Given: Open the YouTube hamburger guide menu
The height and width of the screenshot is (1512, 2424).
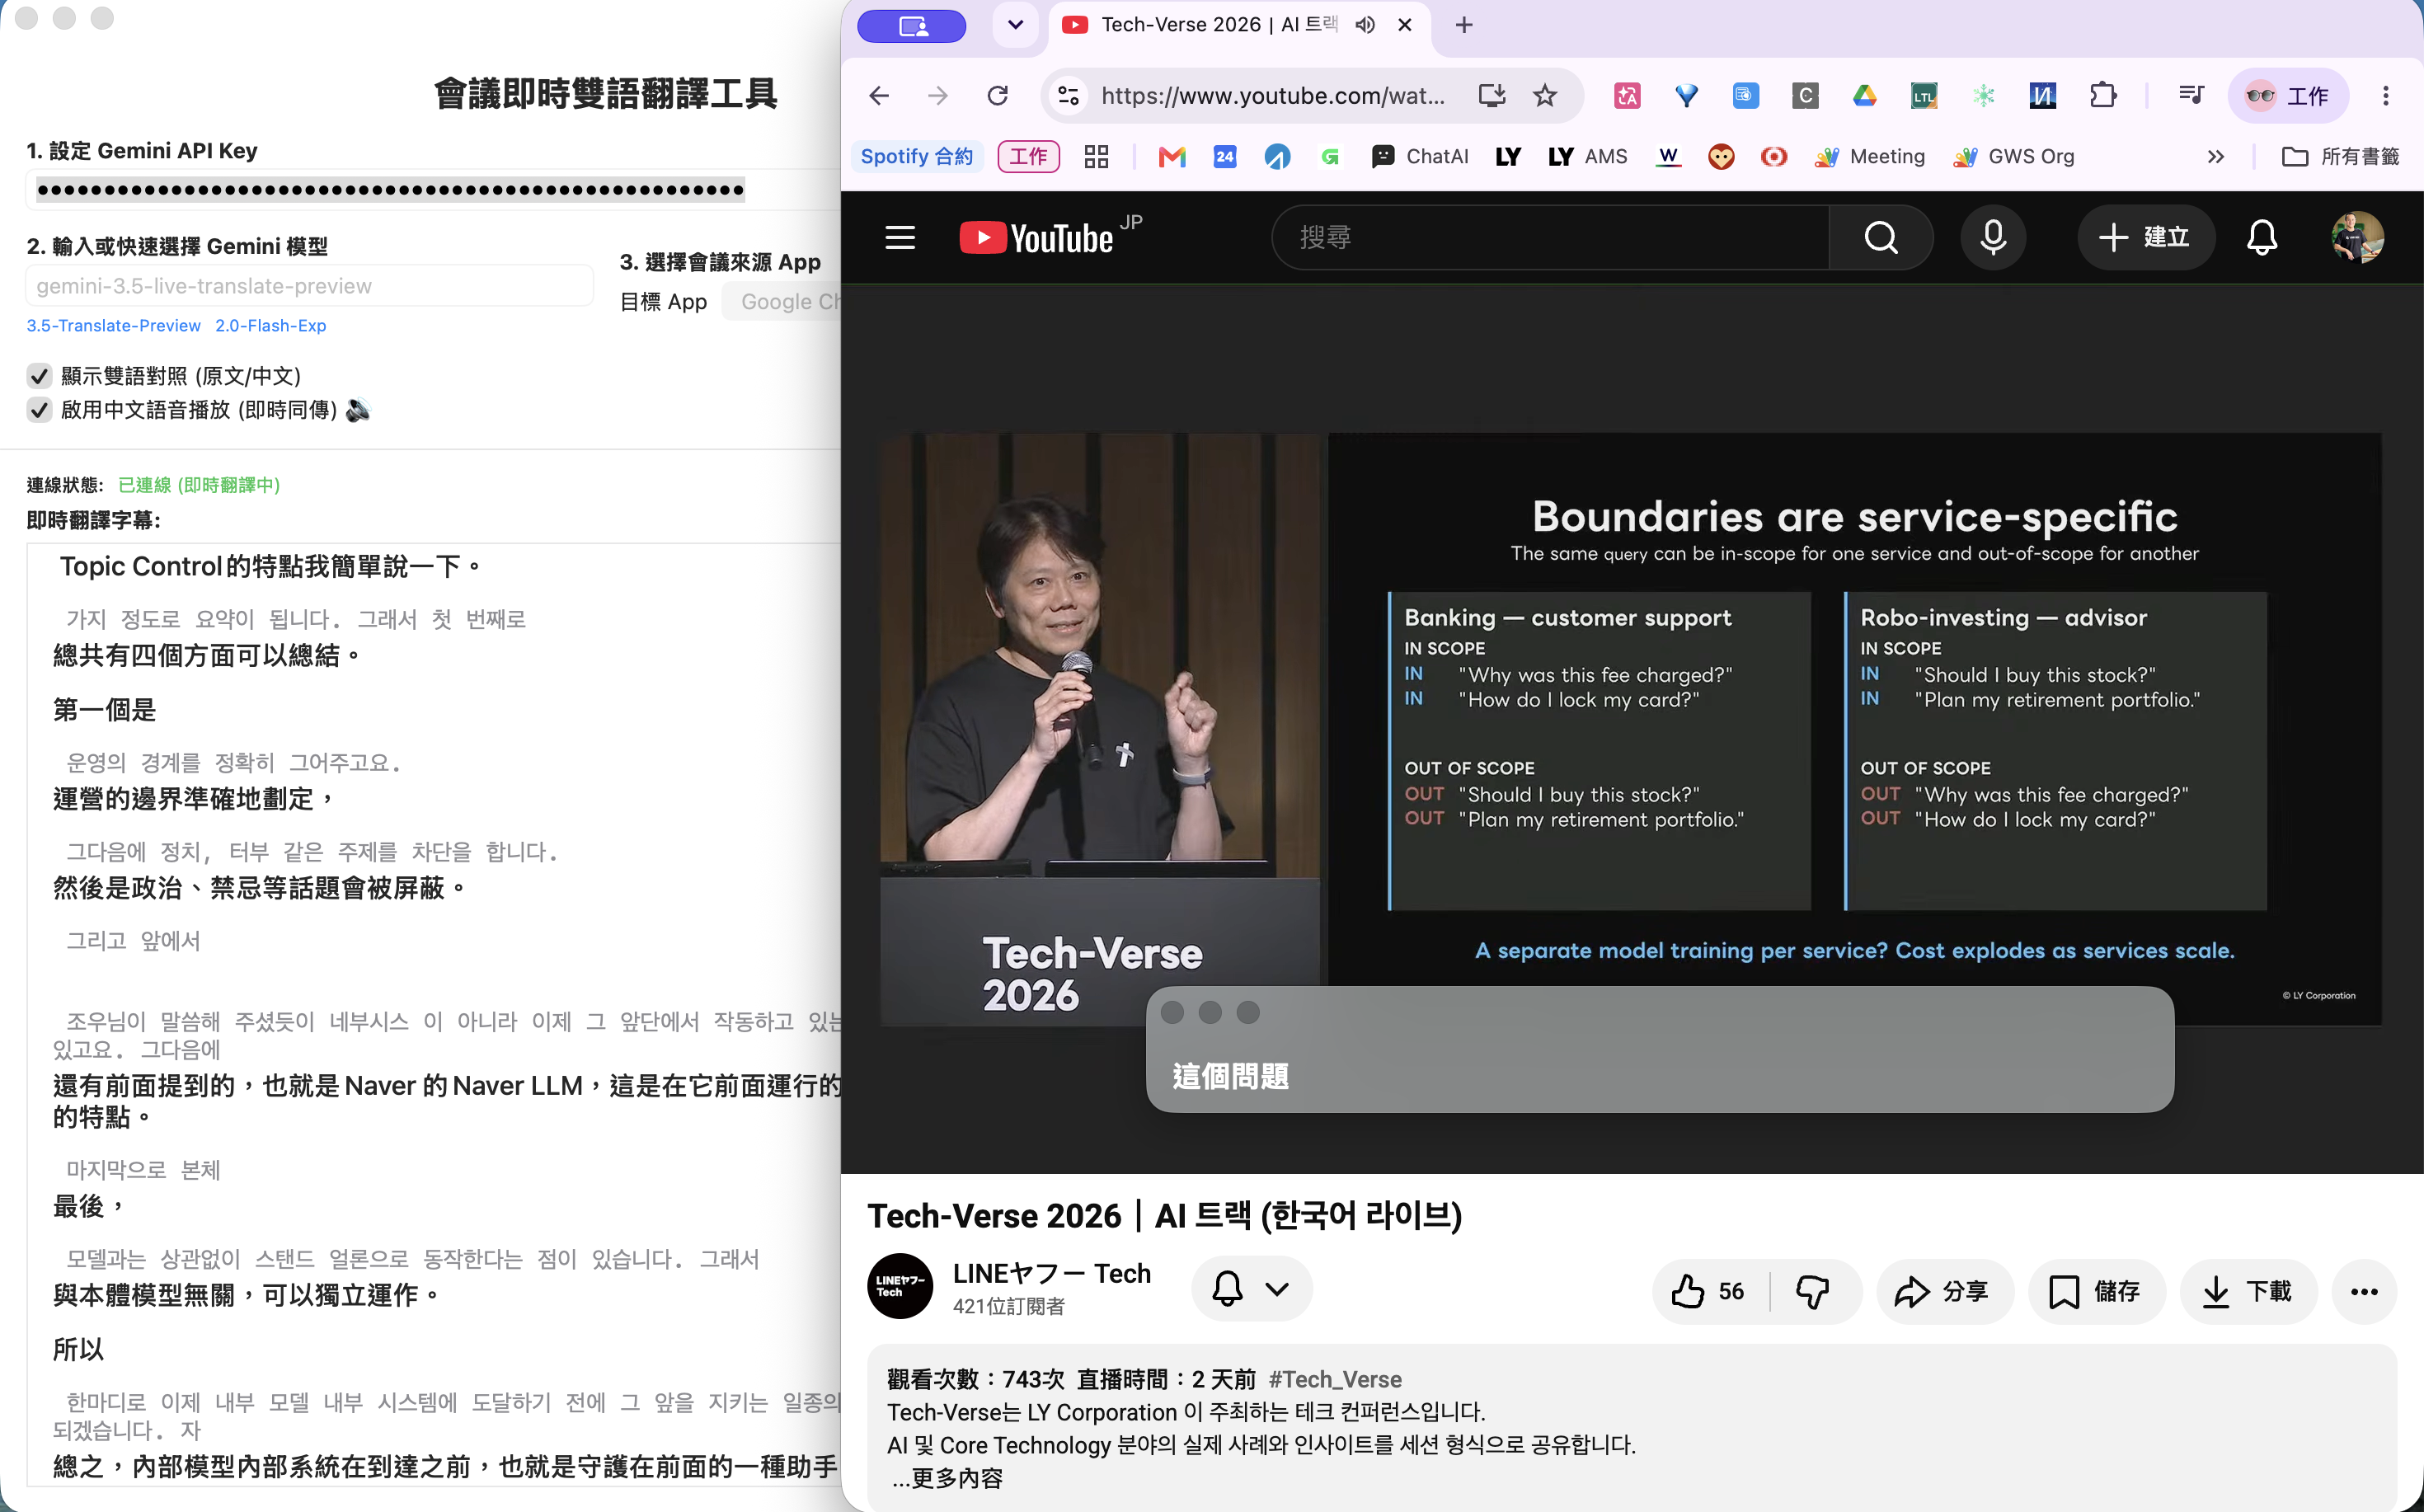Looking at the screenshot, I should pyautogui.click(x=900, y=238).
